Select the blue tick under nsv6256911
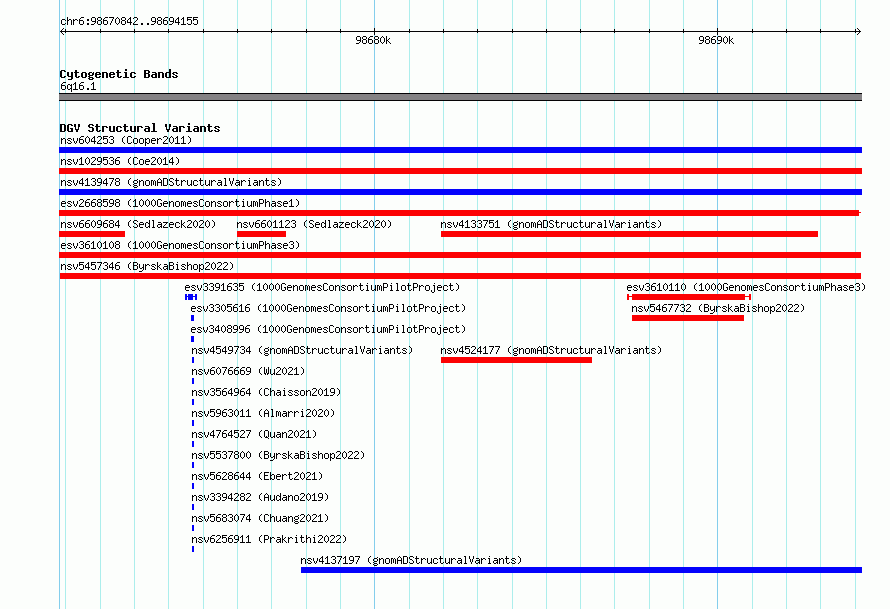Image resolution: width=890 pixels, height=609 pixels. [193, 549]
